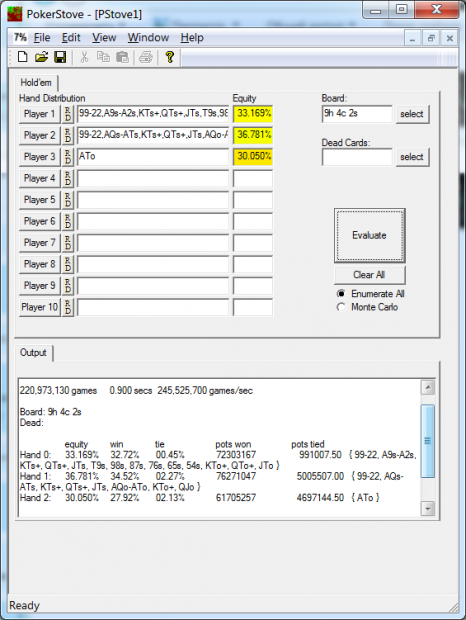The height and width of the screenshot is (620, 466).
Task: Click the Player 2 button
Action: pyautogui.click(x=40, y=135)
